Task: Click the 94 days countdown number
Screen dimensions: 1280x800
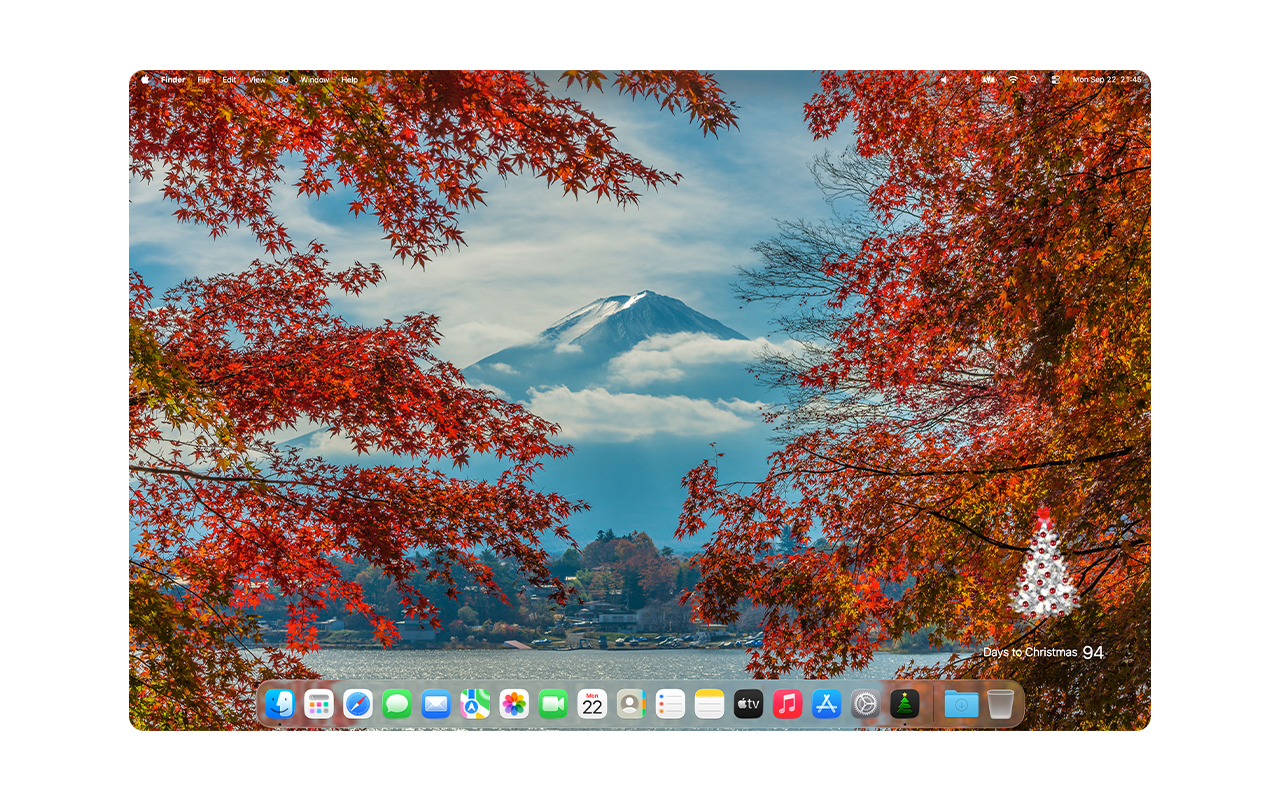Action: click(x=1093, y=653)
